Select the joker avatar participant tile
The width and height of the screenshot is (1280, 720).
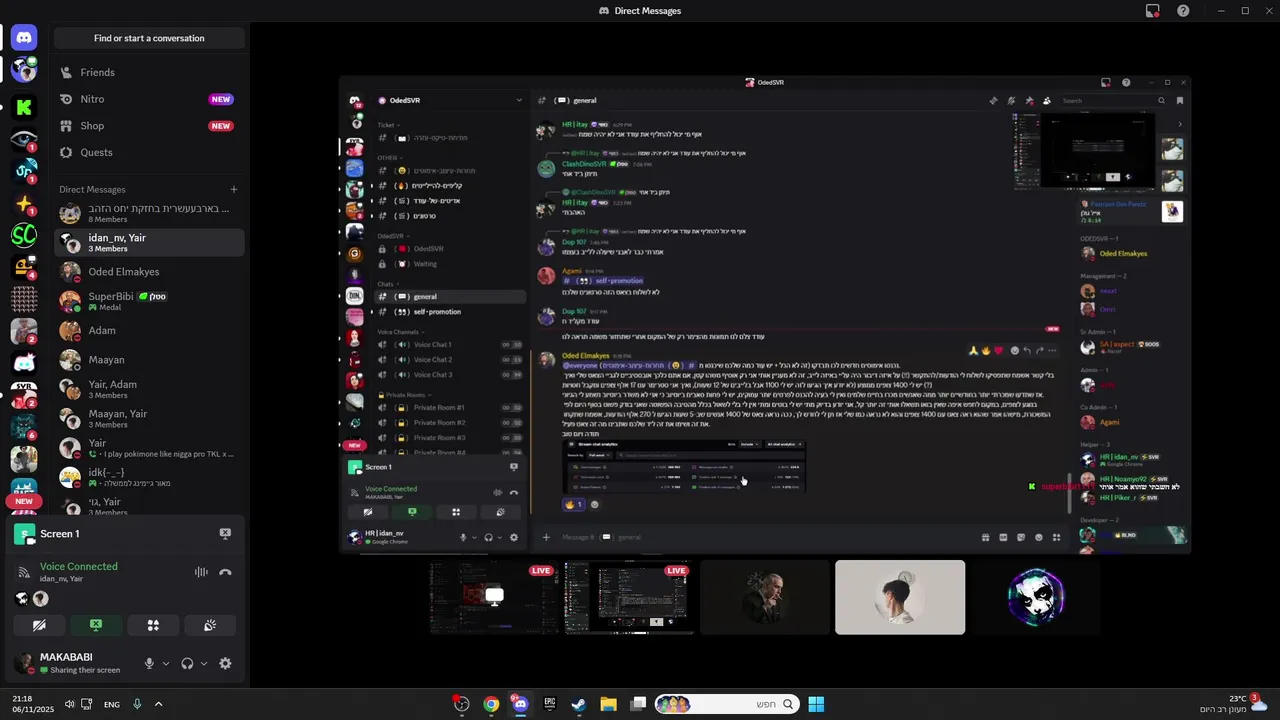[1035, 597]
